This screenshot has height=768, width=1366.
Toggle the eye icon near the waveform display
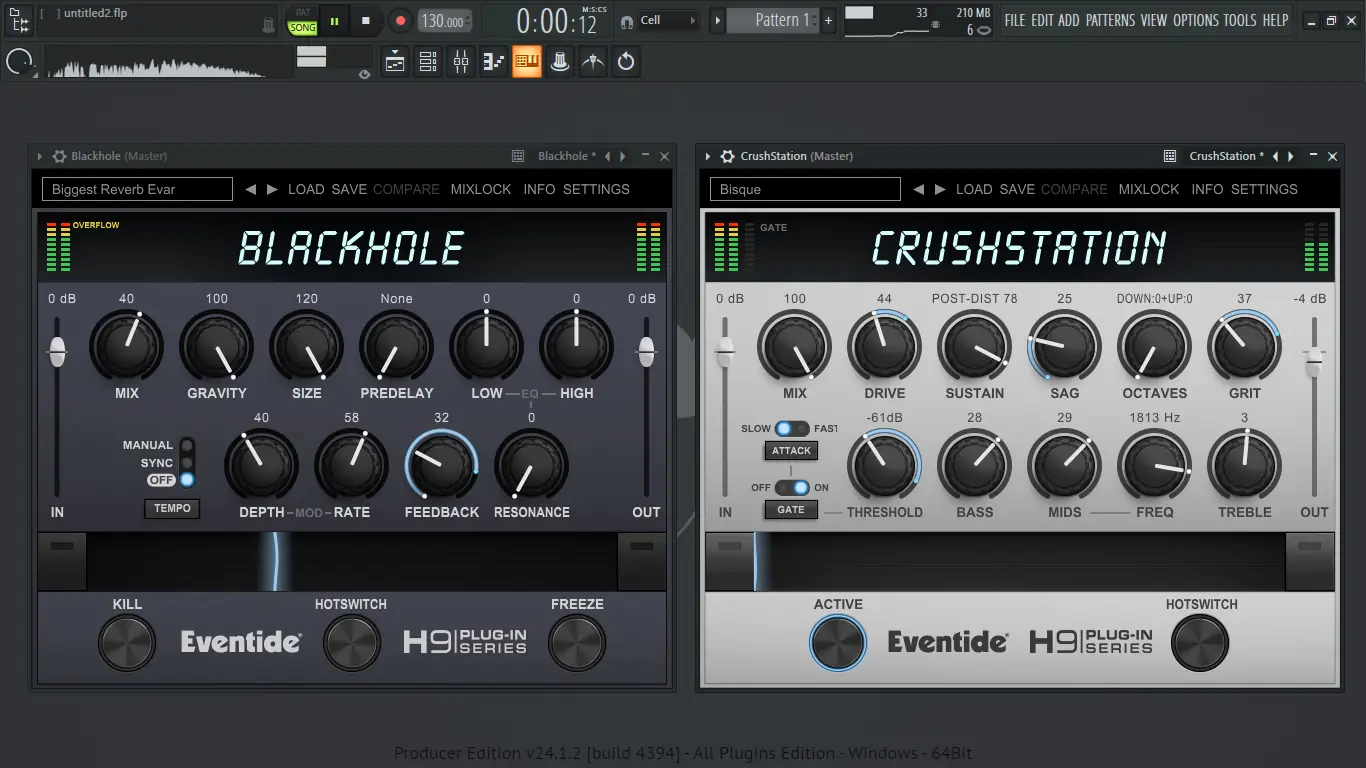pos(364,74)
